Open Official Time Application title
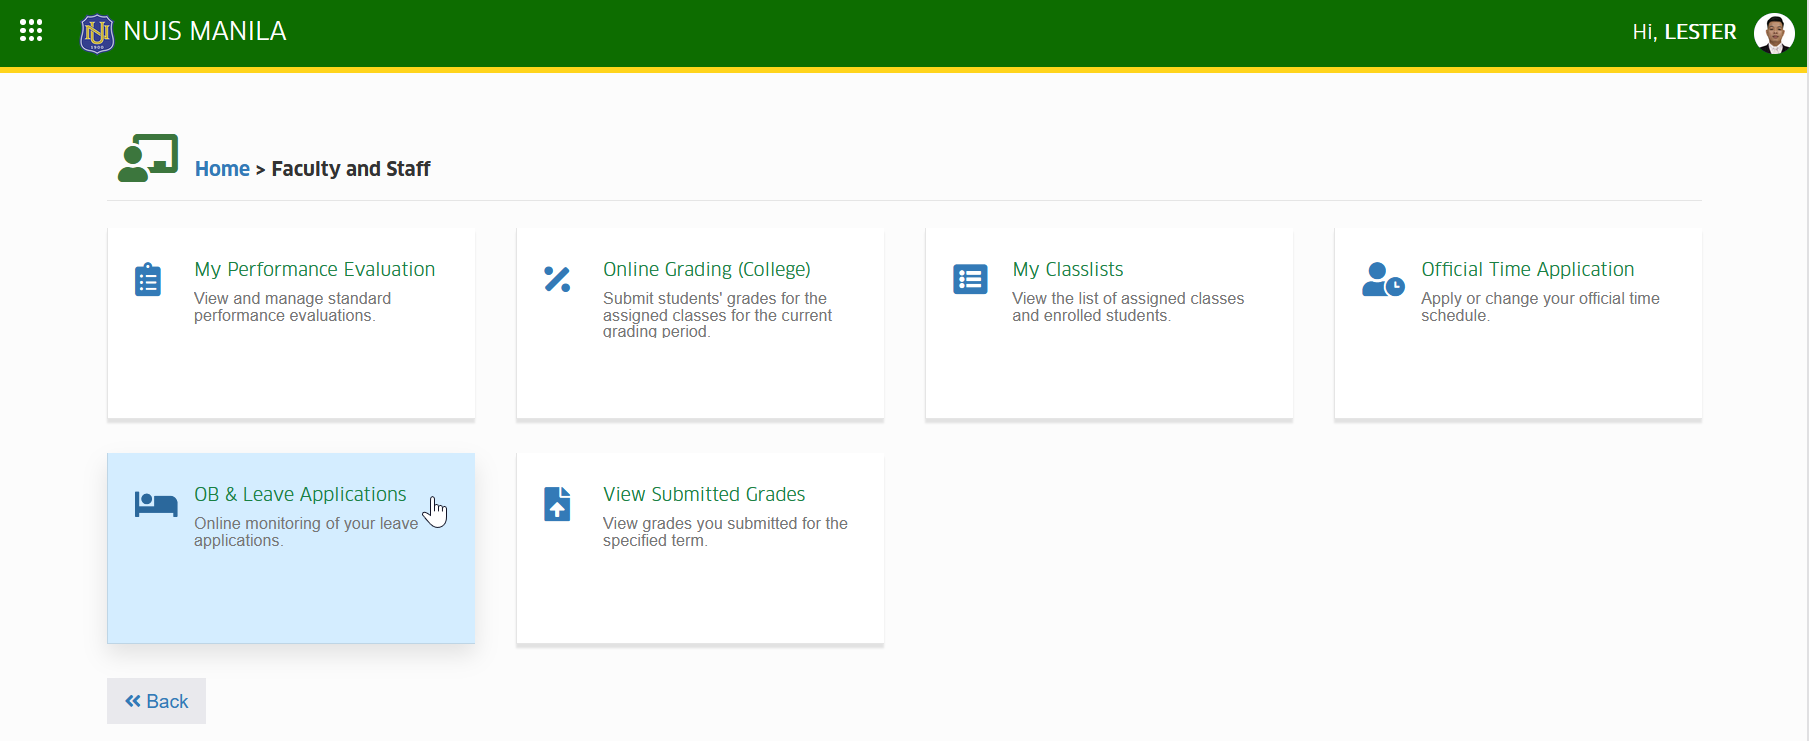The height and width of the screenshot is (741, 1809). pos(1528,269)
